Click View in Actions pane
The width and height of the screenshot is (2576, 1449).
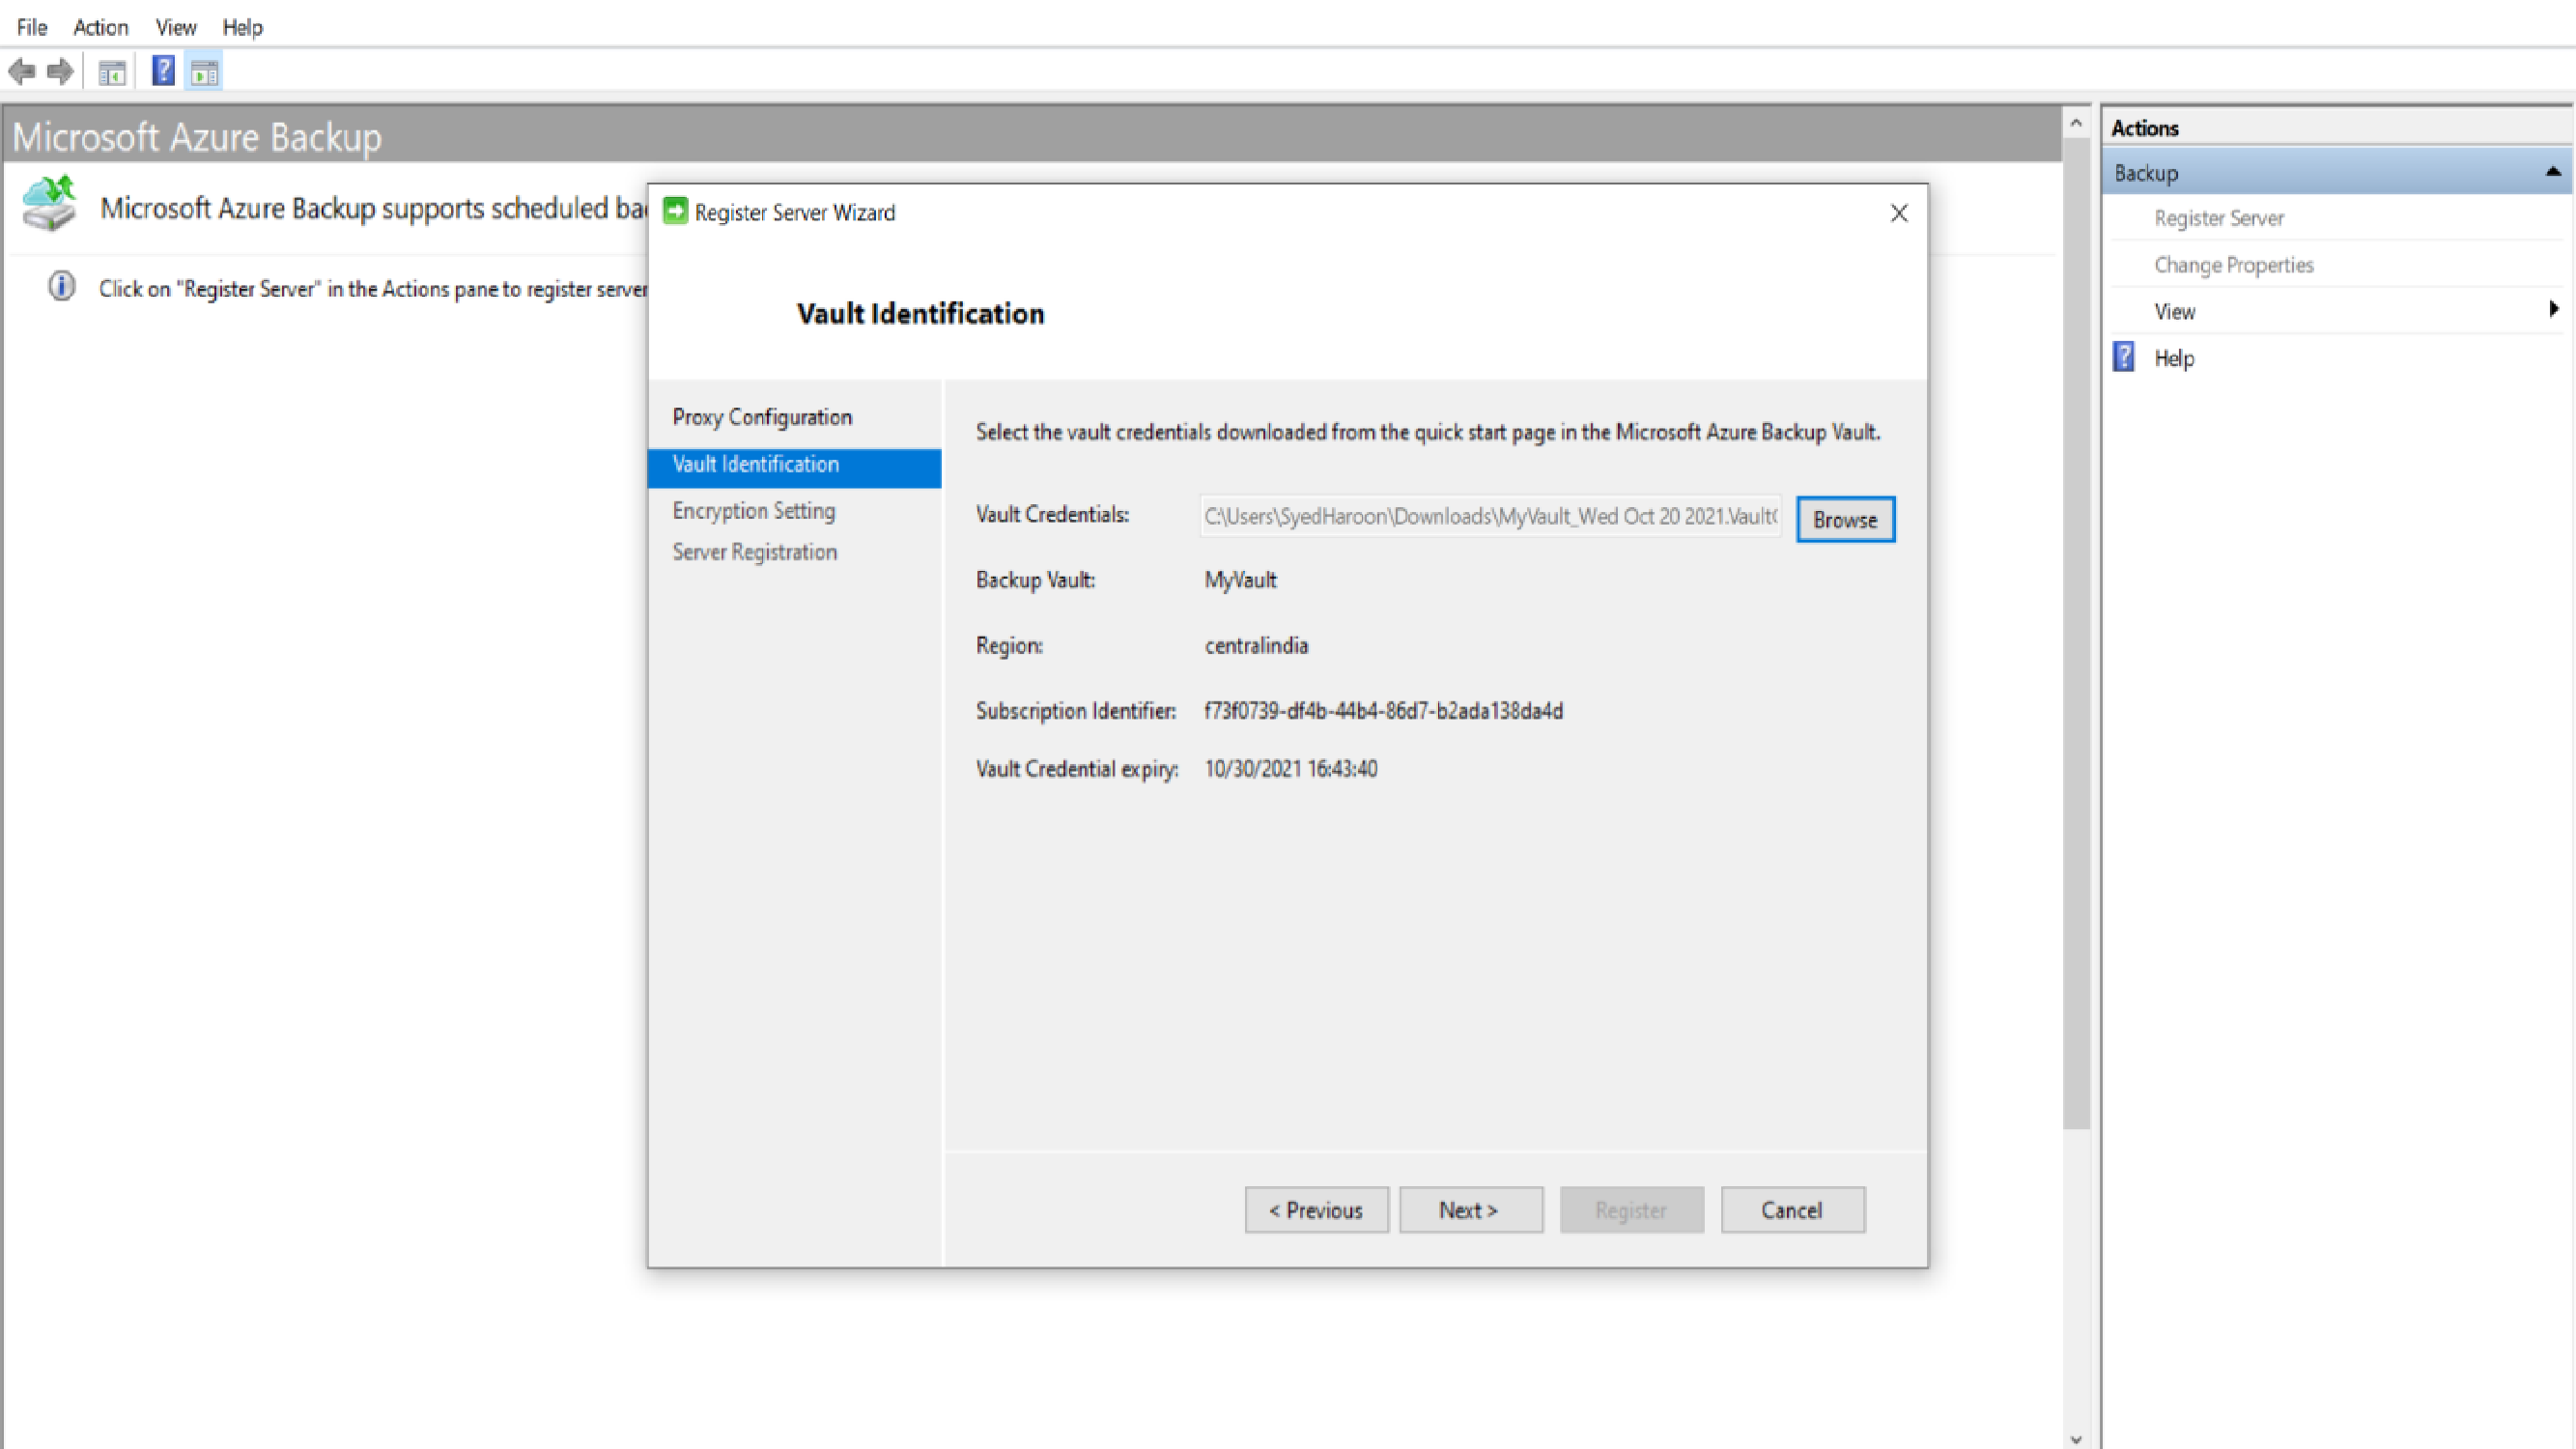click(x=2174, y=312)
